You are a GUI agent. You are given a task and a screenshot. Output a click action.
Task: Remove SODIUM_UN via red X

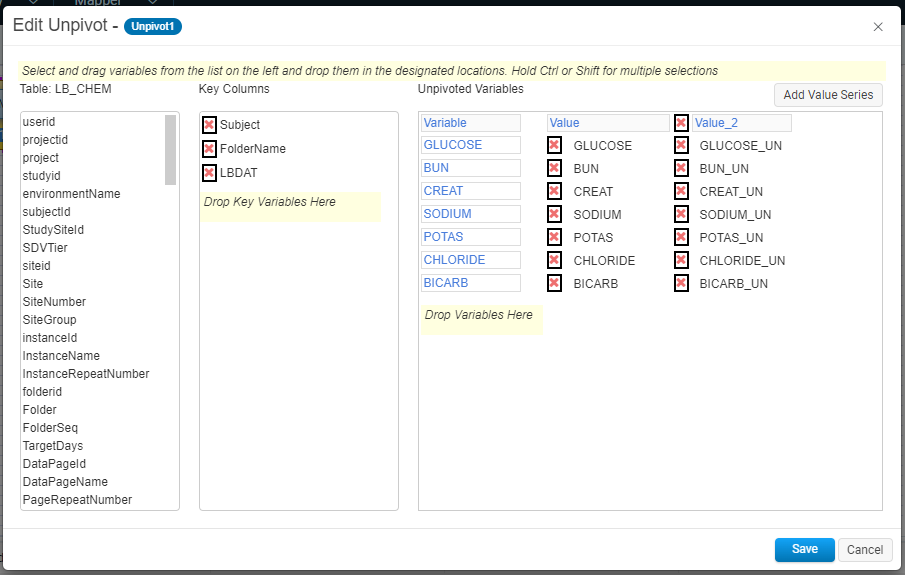[681, 214]
